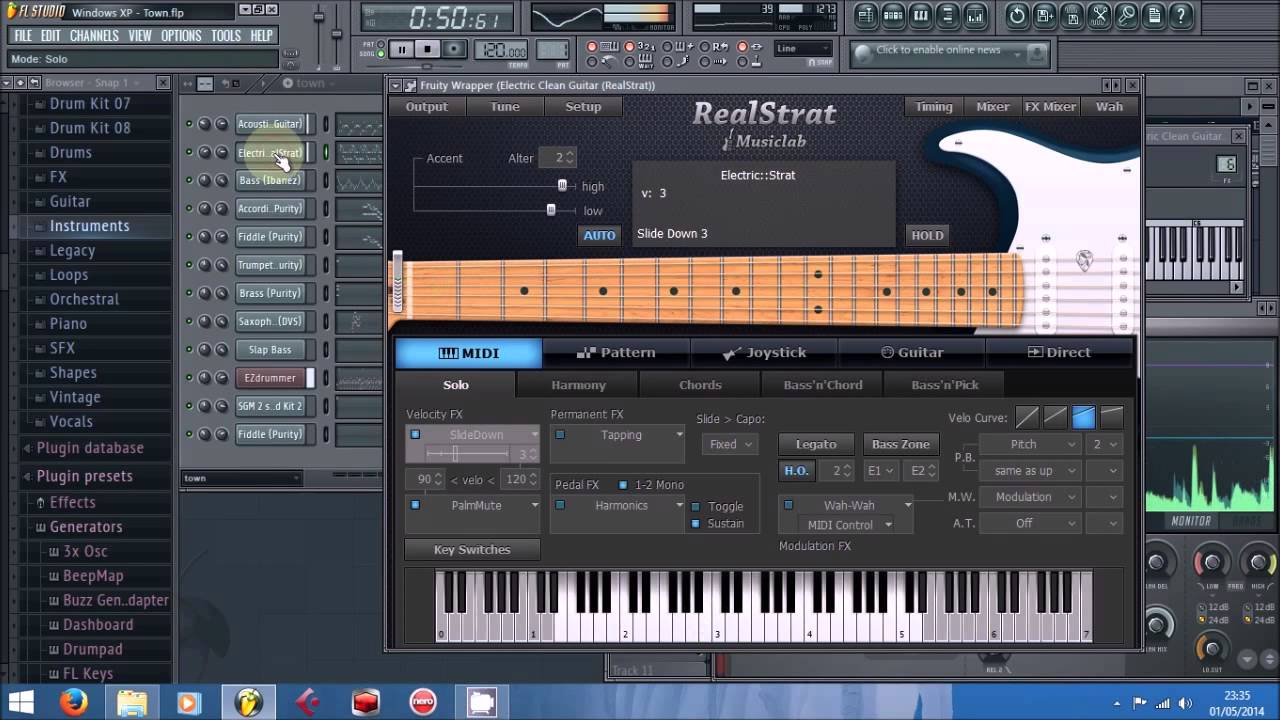1280x720 pixels.
Task: Open the SlideDown effect dropdown
Action: point(534,435)
